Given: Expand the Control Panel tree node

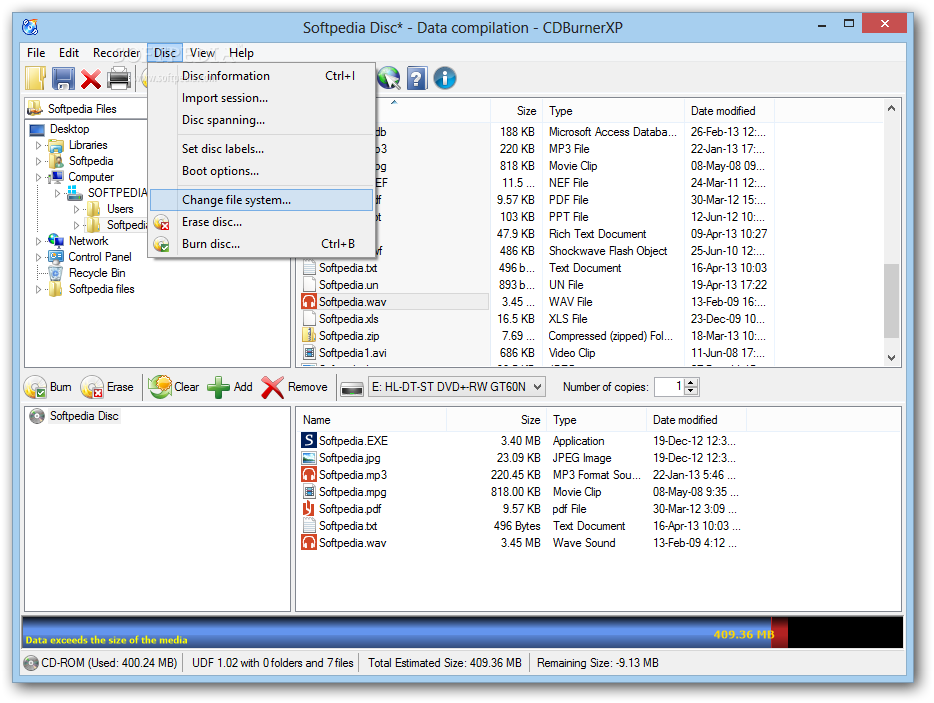Looking at the screenshot, I should [39, 257].
